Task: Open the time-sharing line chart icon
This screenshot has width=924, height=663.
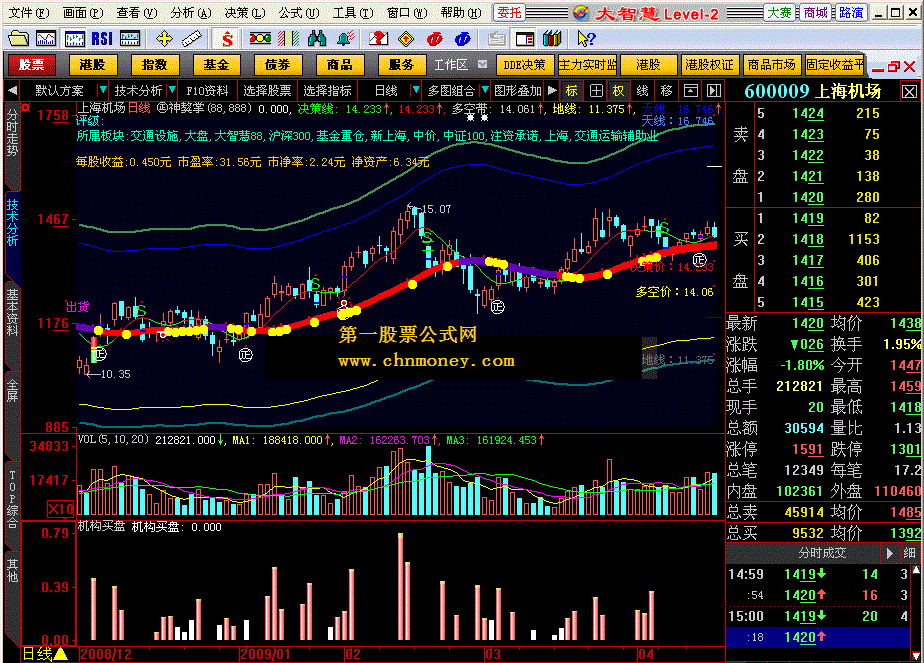Action: [46, 39]
